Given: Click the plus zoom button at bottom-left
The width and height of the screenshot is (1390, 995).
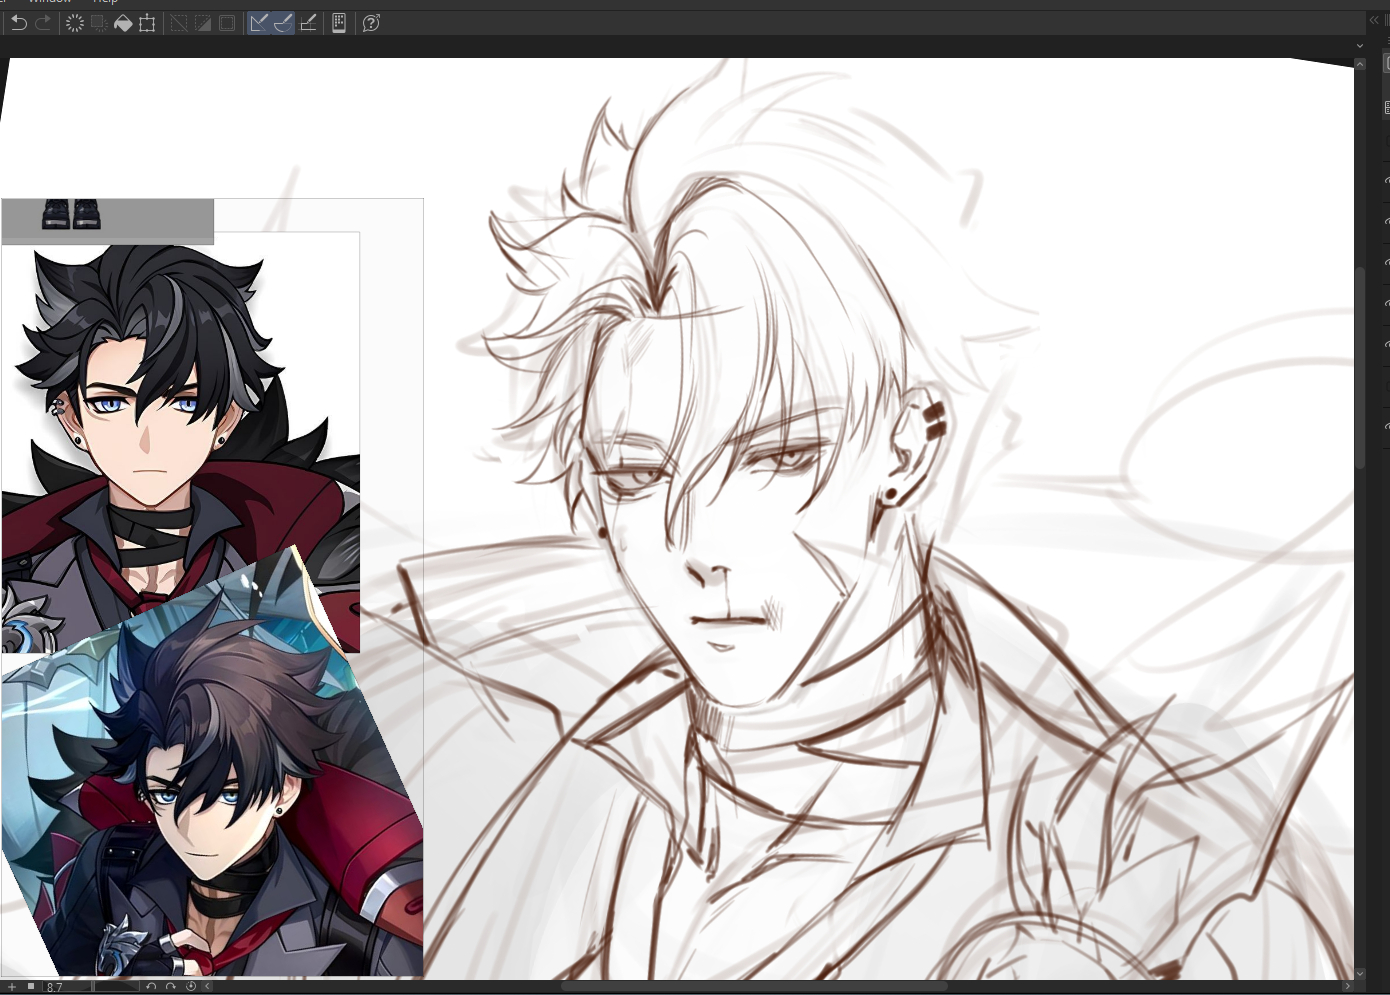Looking at the screenshot, I should pos(12,987).
